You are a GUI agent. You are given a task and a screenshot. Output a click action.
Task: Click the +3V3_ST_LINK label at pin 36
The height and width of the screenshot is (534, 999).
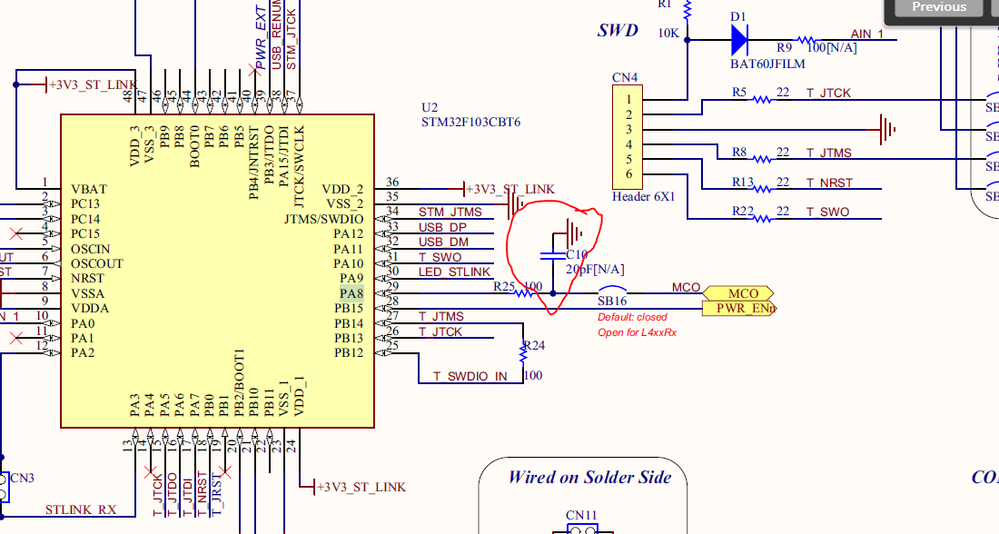[510, 189]
